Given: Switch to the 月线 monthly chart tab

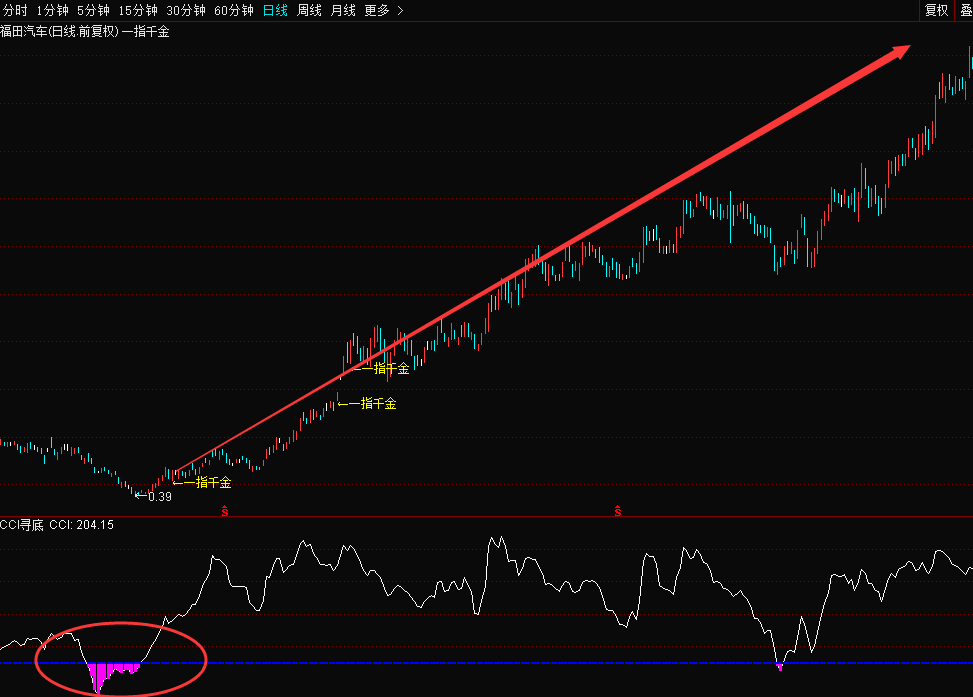Looking at the screenshot, I should [x=343, y=11].
